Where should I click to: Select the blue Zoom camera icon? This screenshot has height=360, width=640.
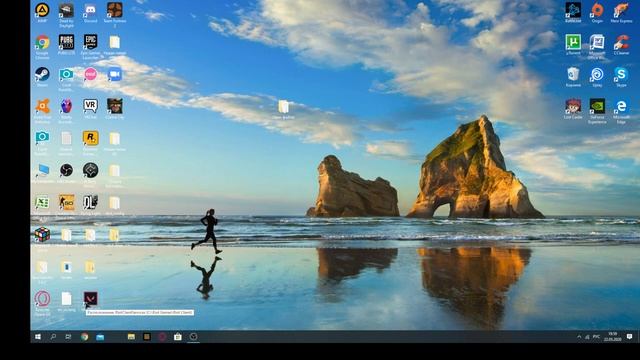115,74
